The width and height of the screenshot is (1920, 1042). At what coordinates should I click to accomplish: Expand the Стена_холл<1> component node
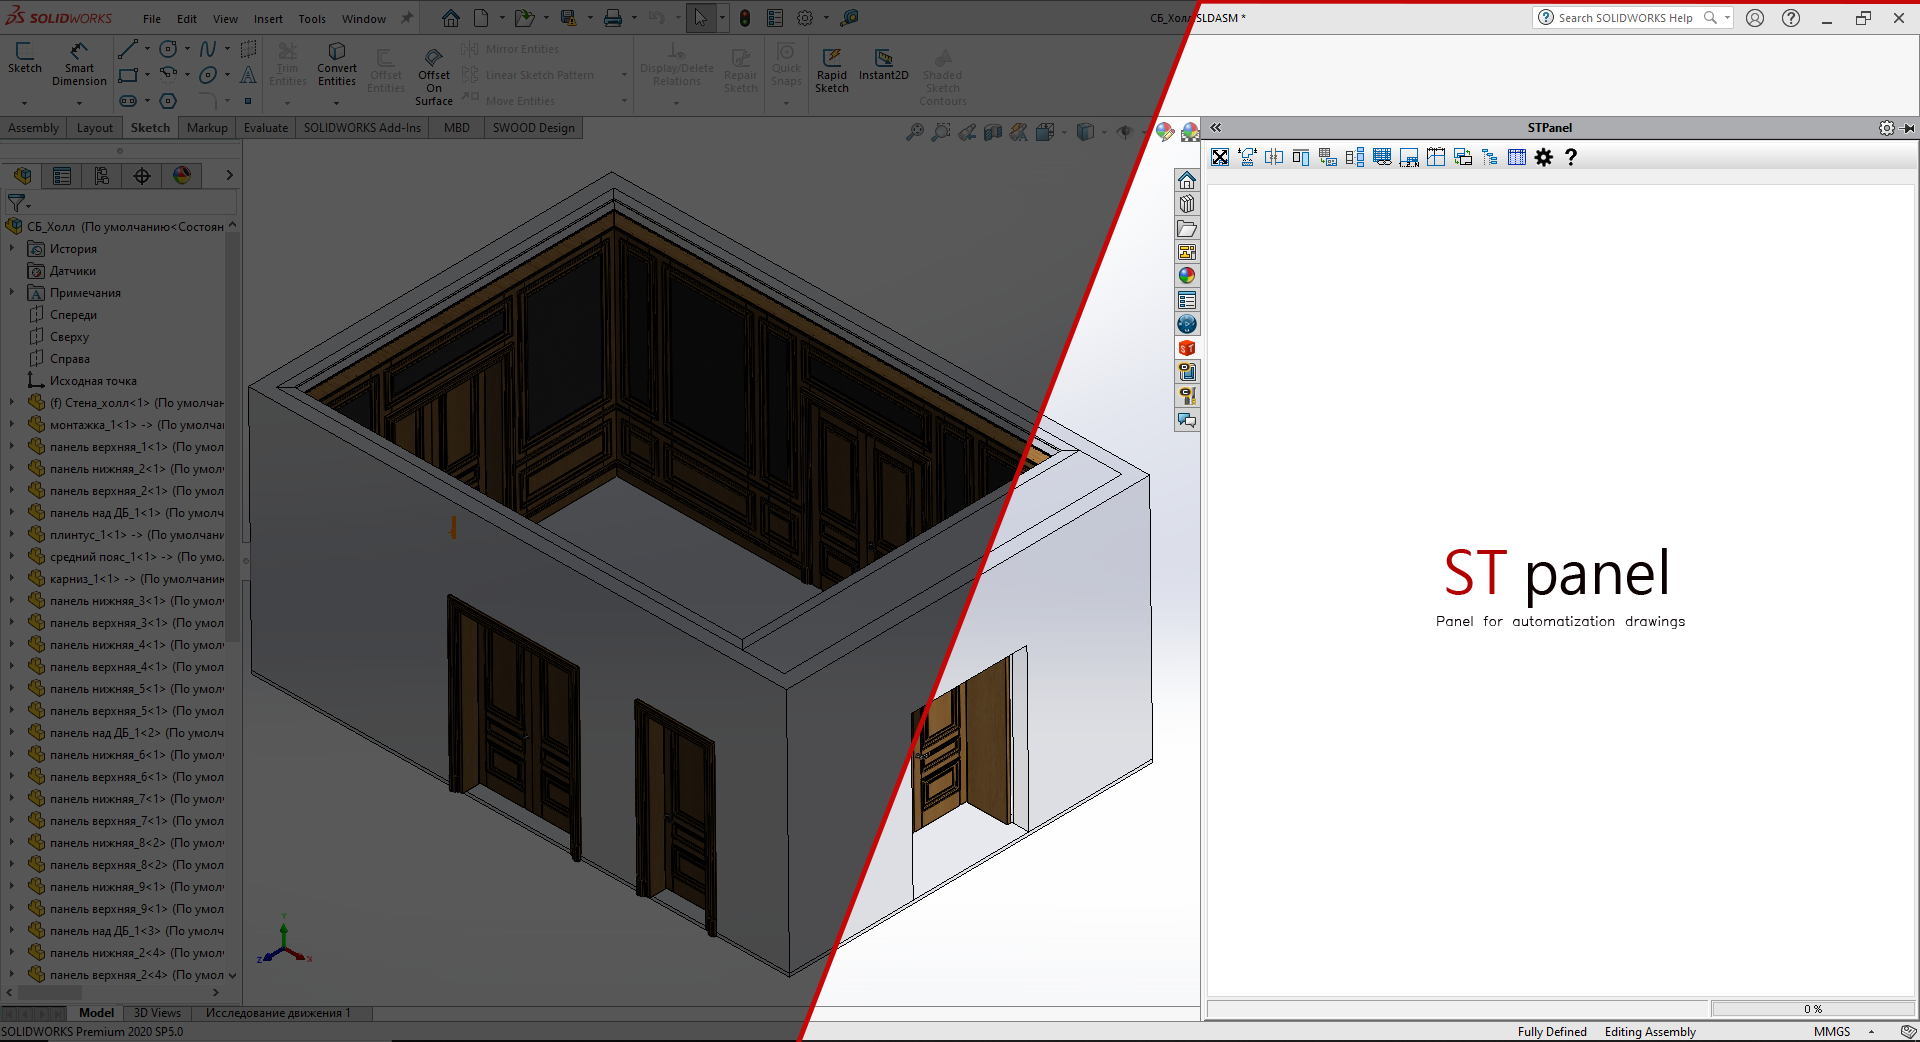point(12,402)
